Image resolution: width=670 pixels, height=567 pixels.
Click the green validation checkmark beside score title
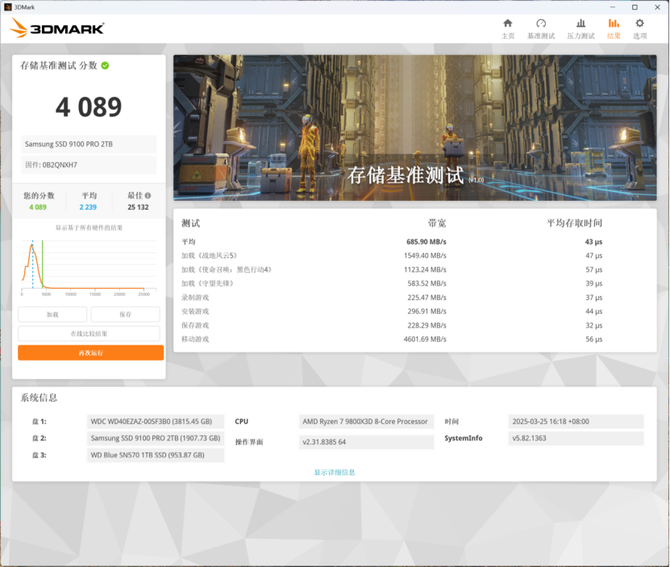tap(105, 66)
